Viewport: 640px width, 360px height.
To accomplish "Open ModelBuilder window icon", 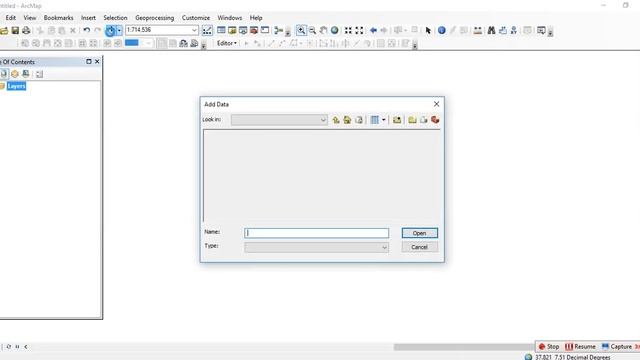I will [x=279, y=30].
